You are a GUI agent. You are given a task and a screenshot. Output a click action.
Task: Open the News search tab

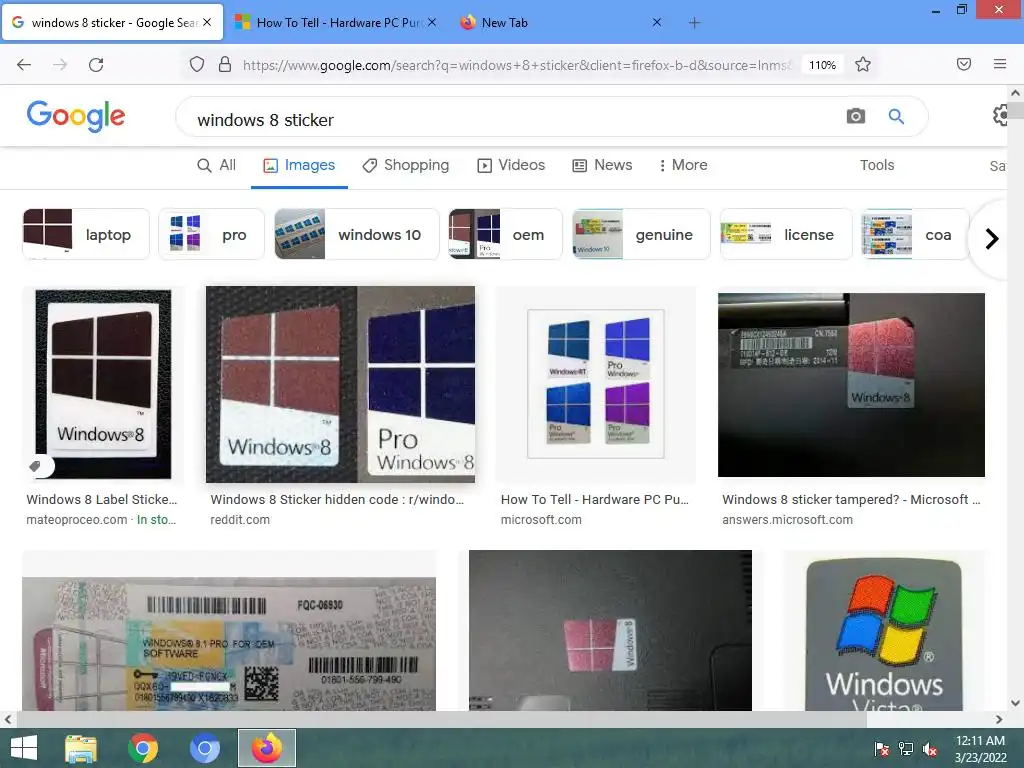[602, 165]
